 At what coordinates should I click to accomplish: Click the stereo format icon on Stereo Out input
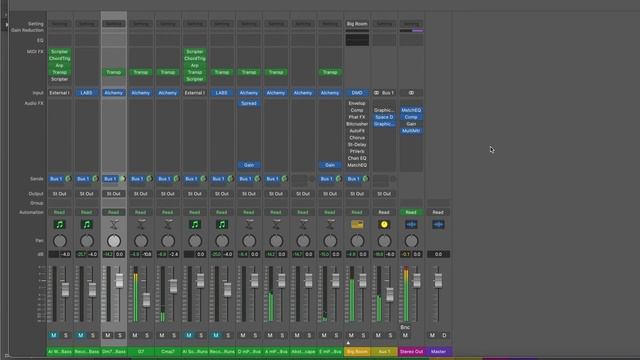[411, 93]
